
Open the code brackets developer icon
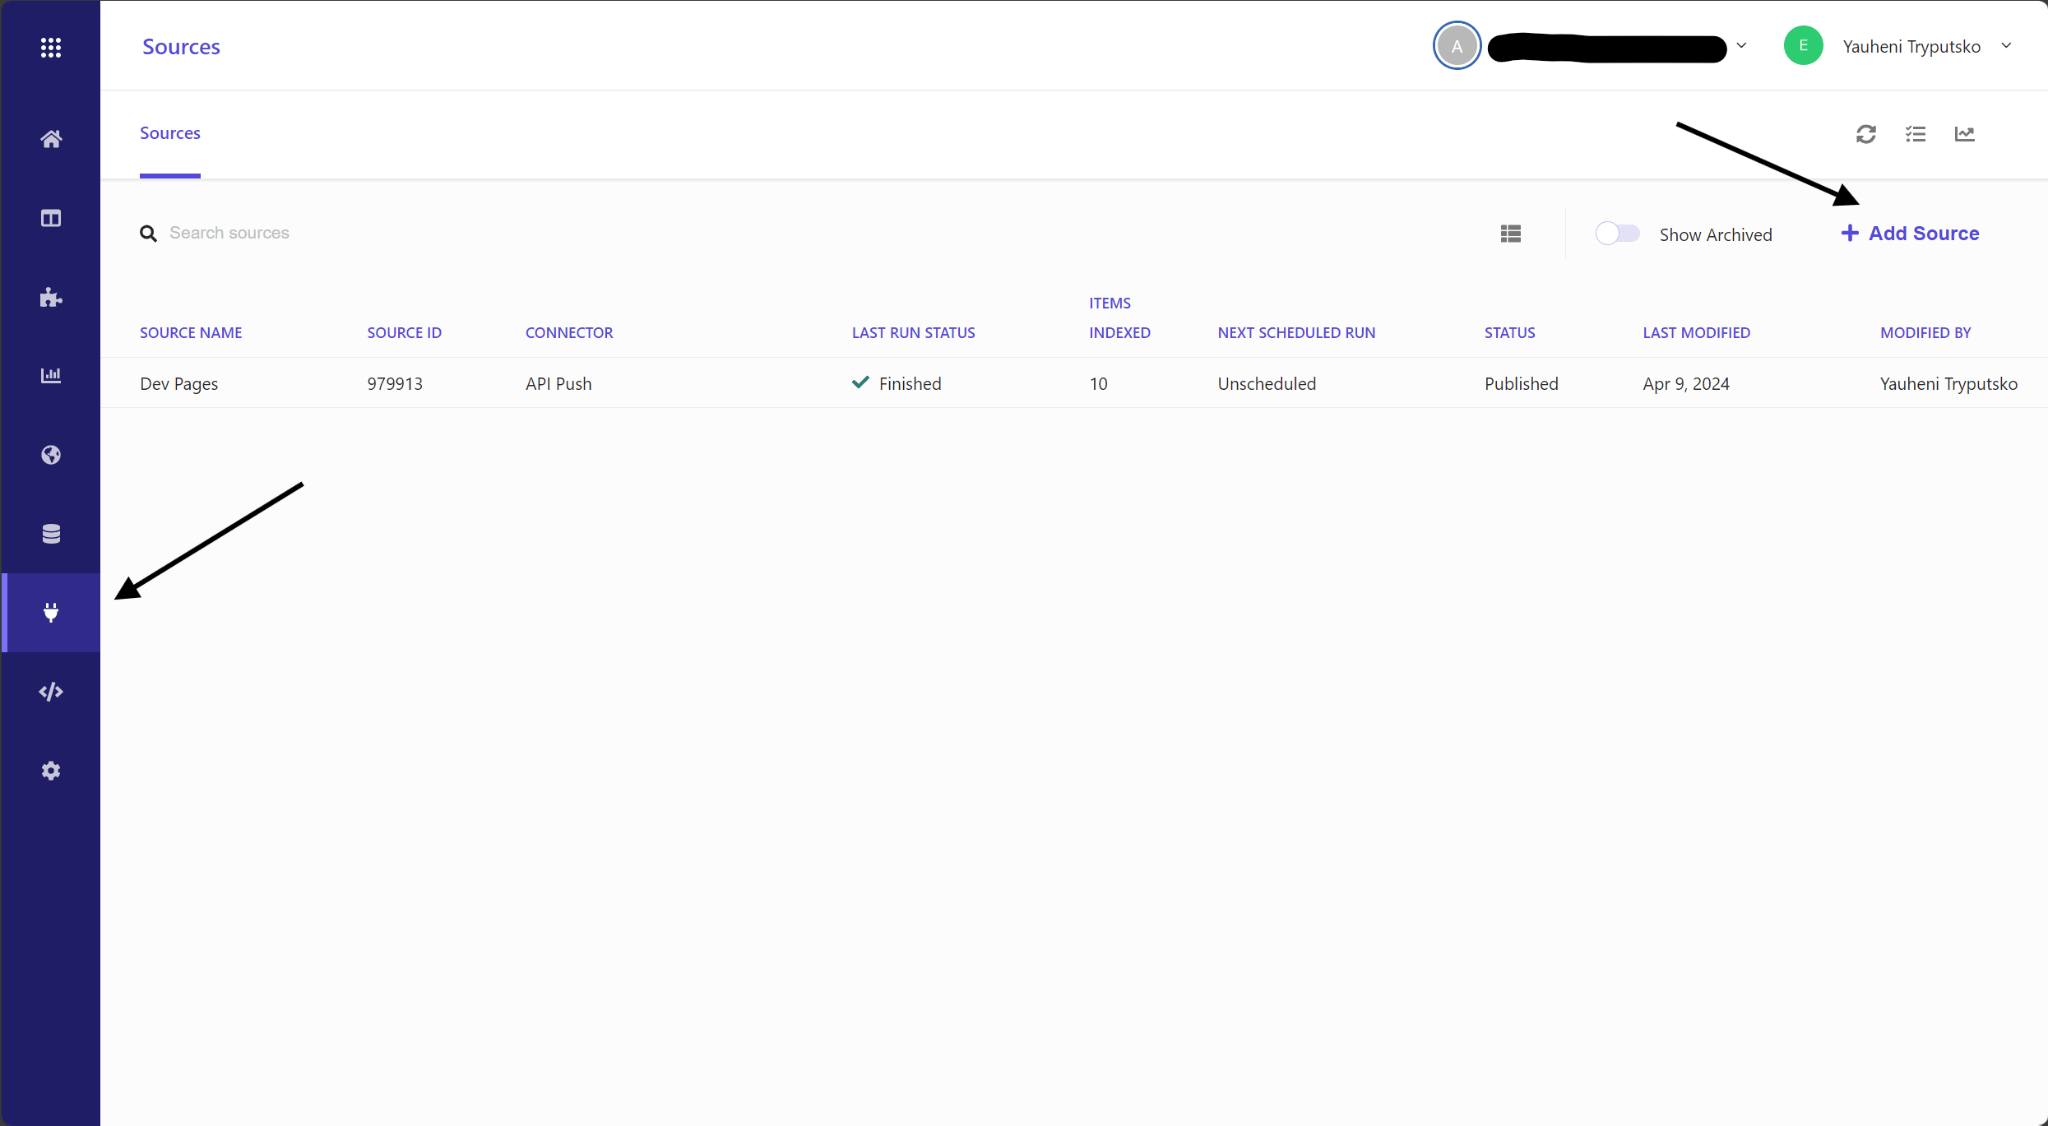point(51,692)
